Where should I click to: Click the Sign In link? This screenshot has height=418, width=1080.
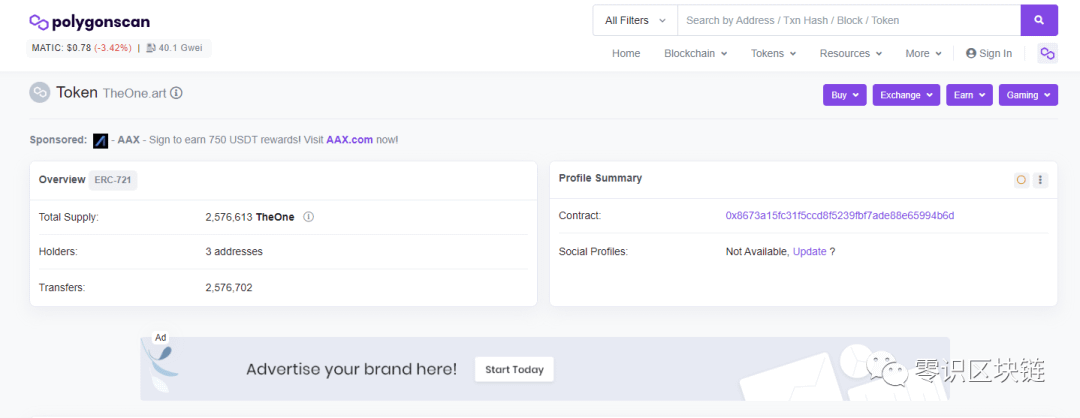[x=989, y=53]
